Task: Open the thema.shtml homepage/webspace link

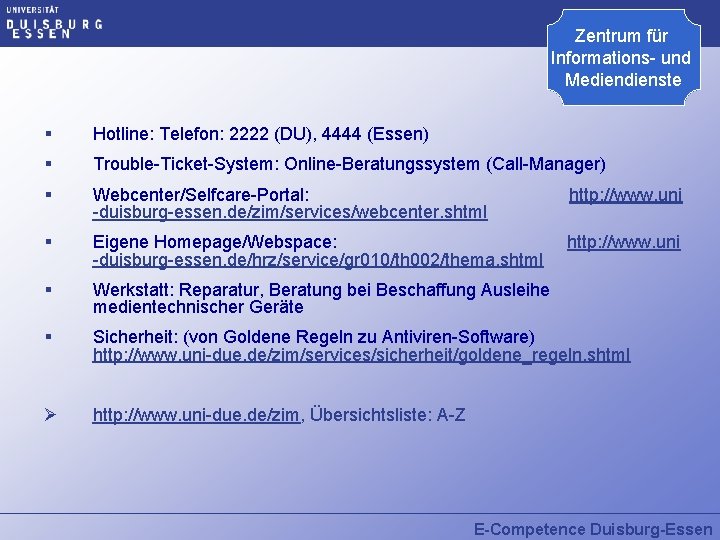Action: (x=318, y=260)
